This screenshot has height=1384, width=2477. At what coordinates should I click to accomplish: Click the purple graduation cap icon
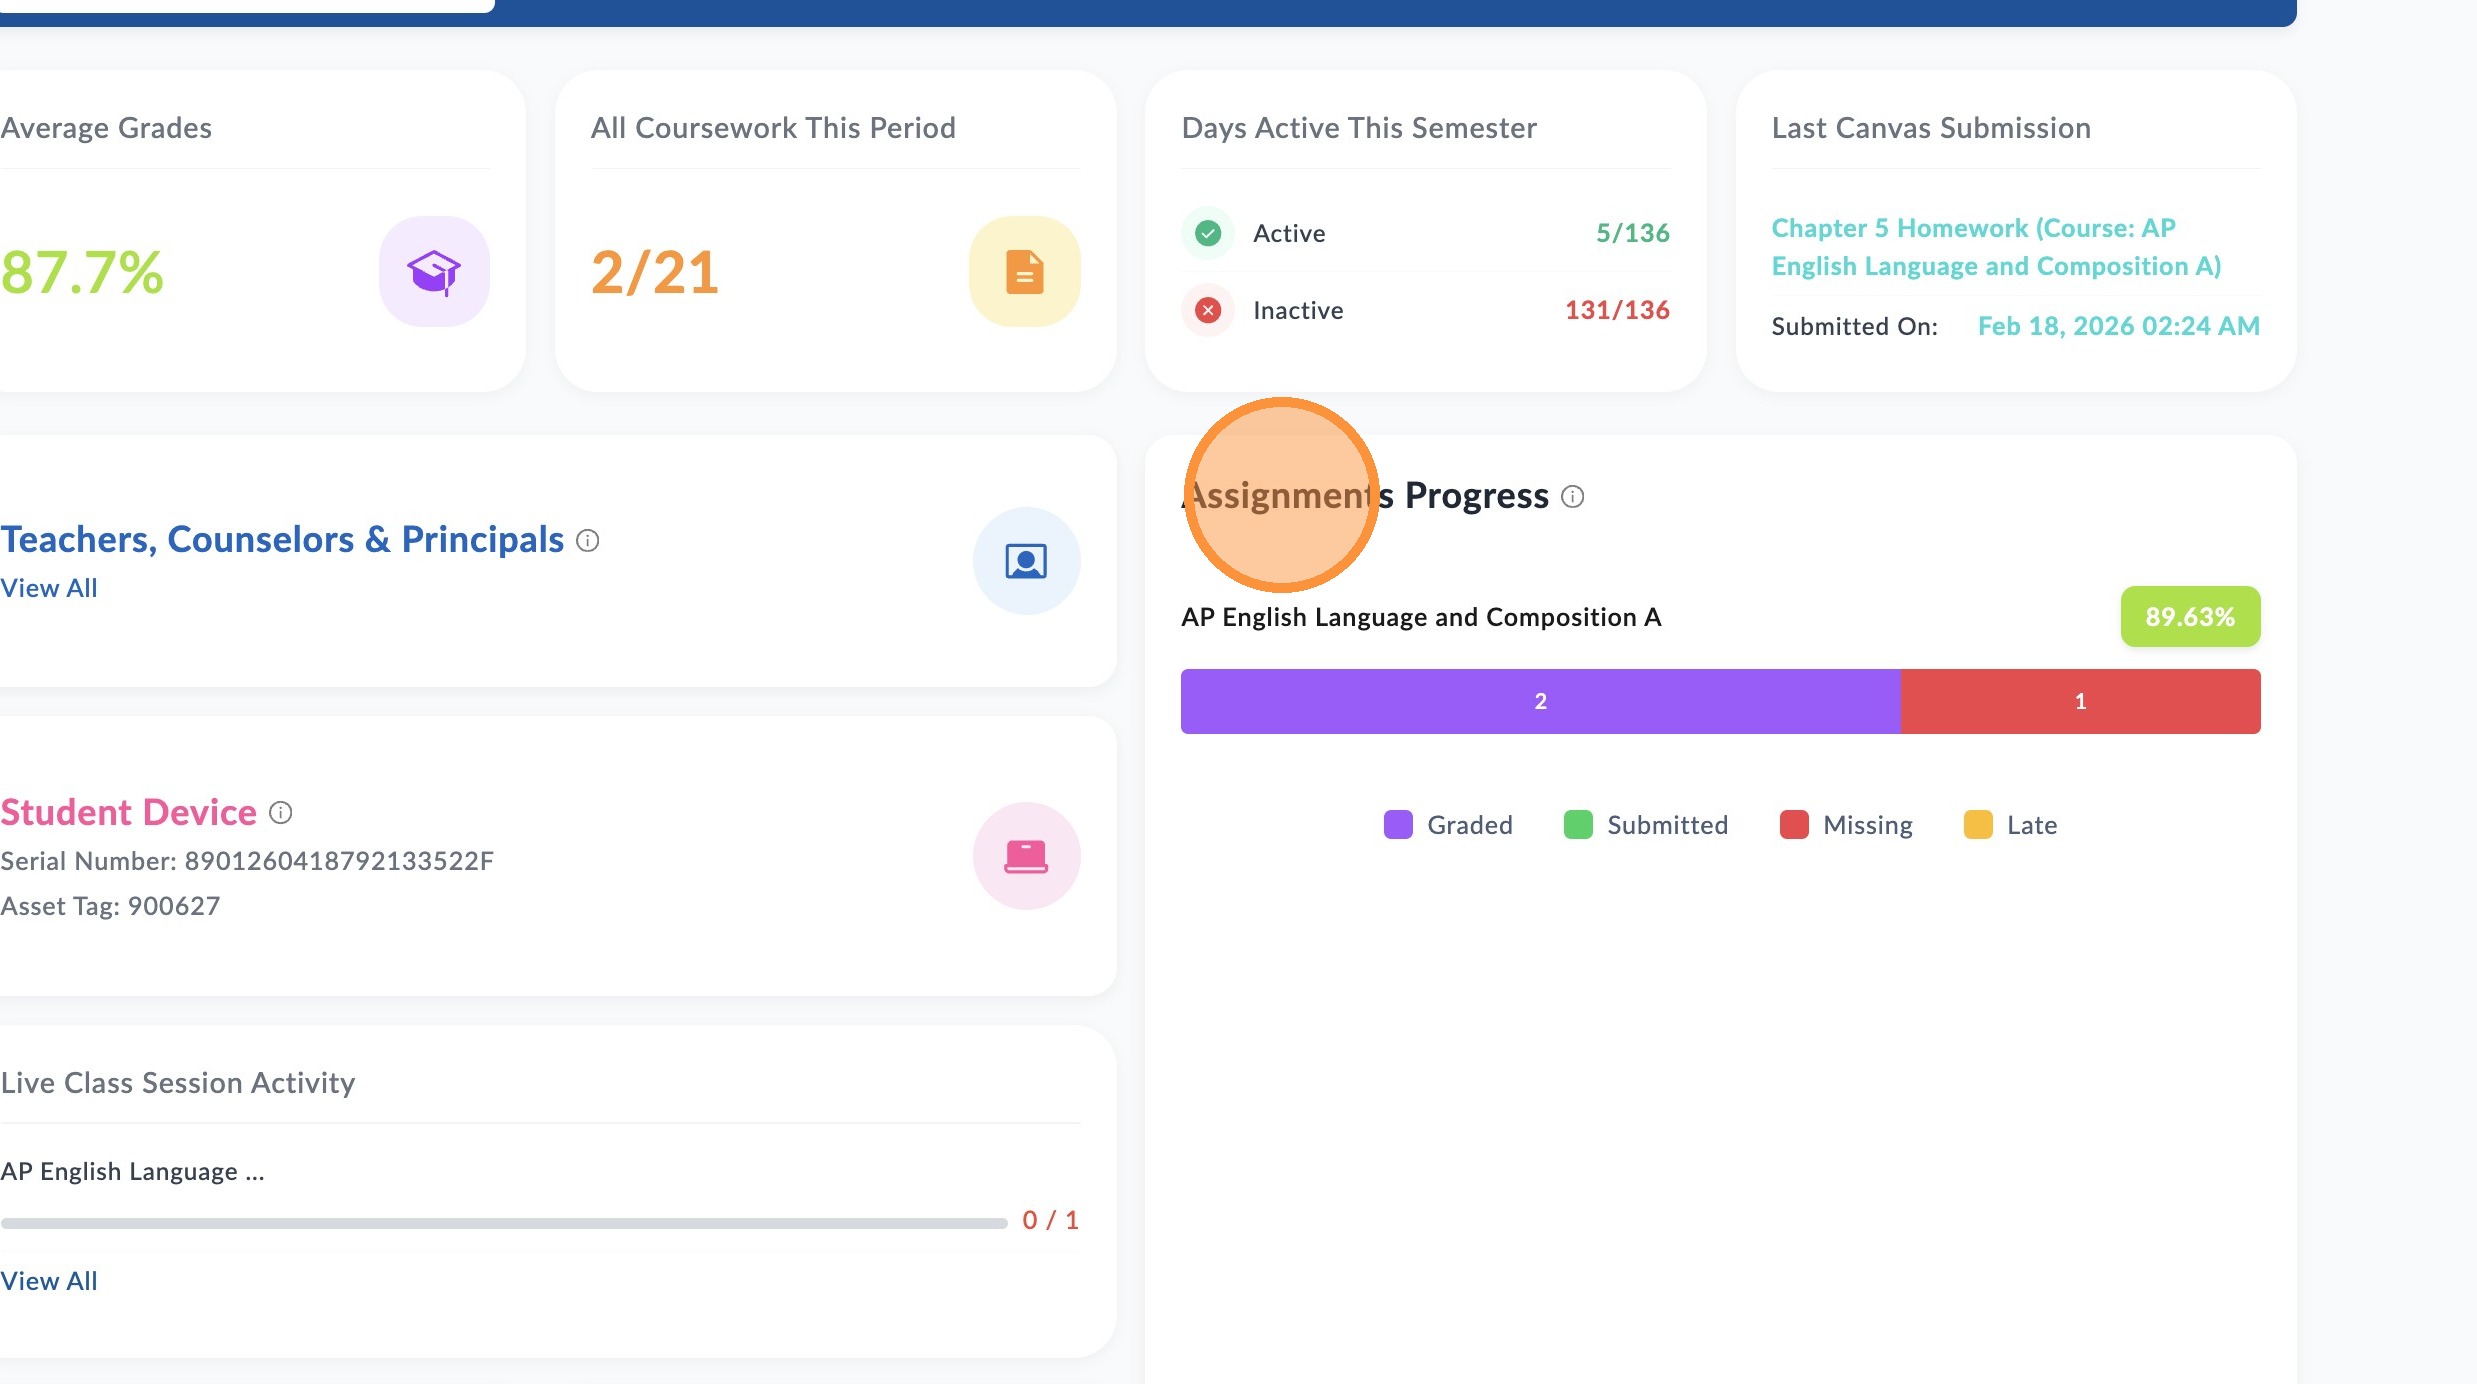point(434,271)
